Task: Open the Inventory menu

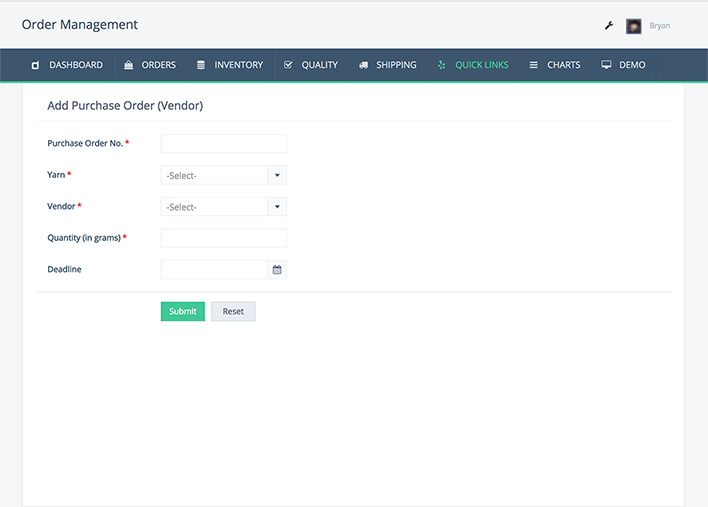Action: click(230, 65)
